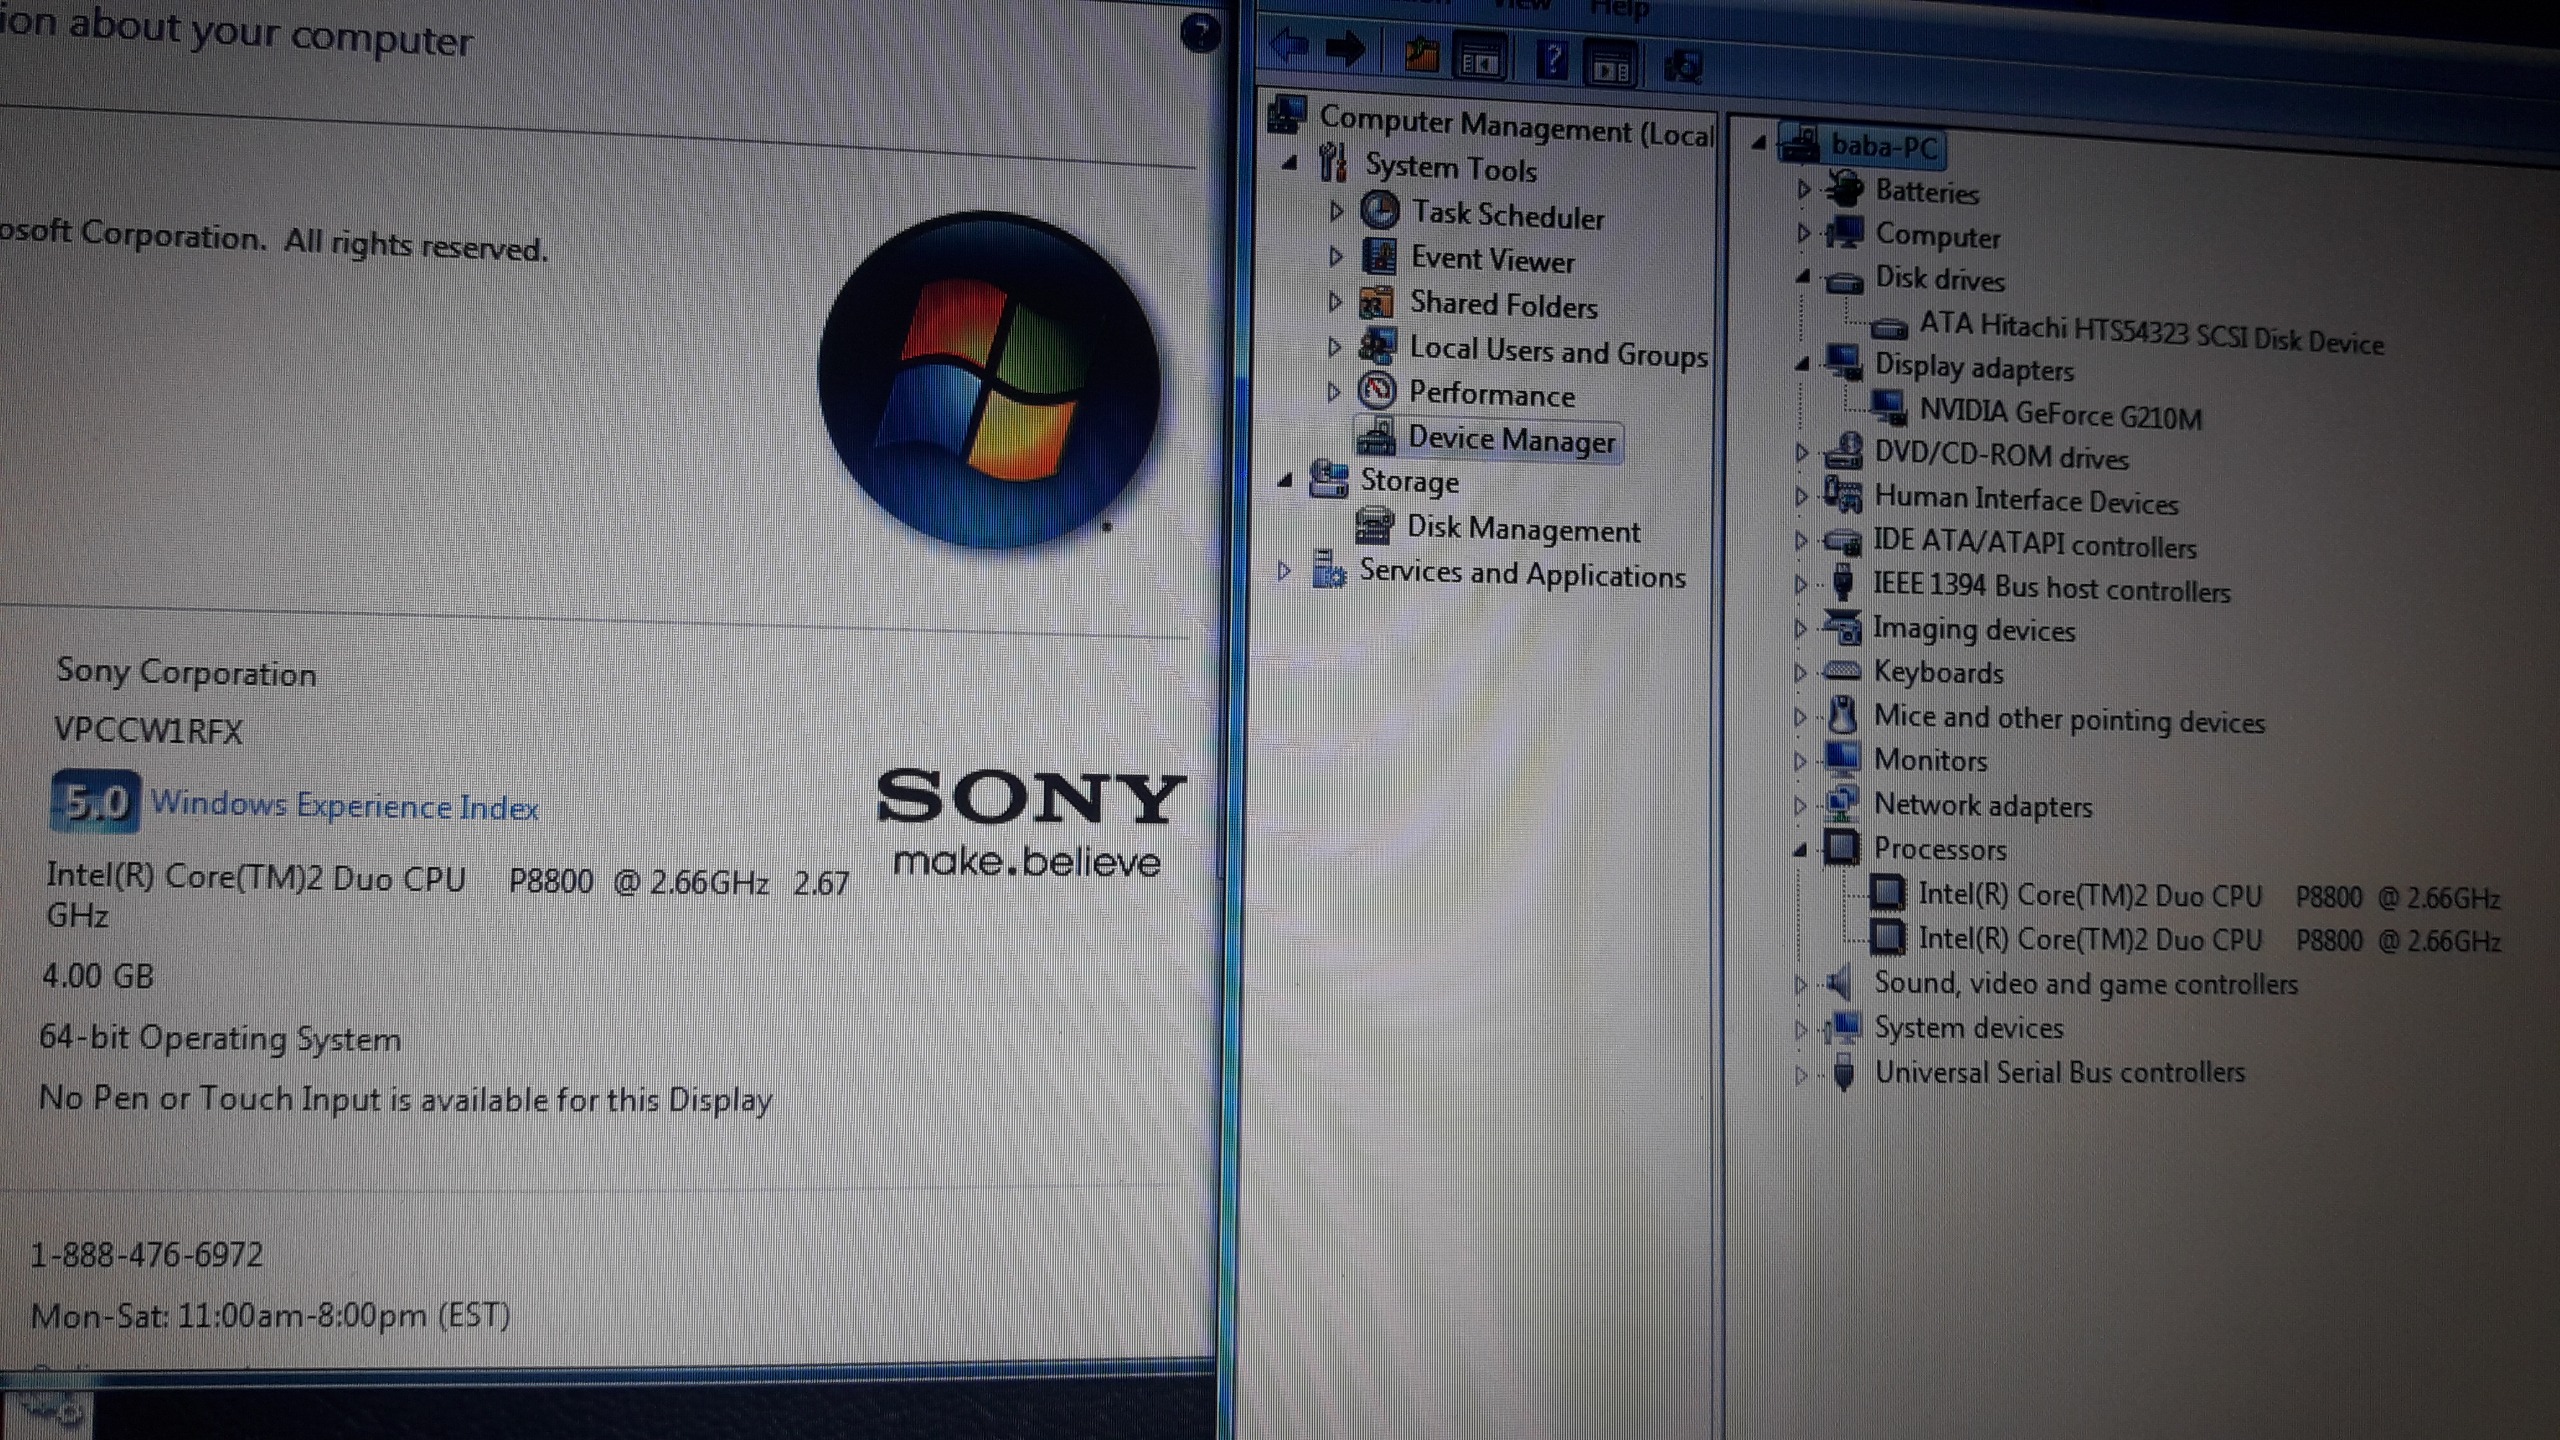This screenshot has height=1440, width=2560.
Task: Click the Local Users and Groups icon
Action: click(1377, 345)
